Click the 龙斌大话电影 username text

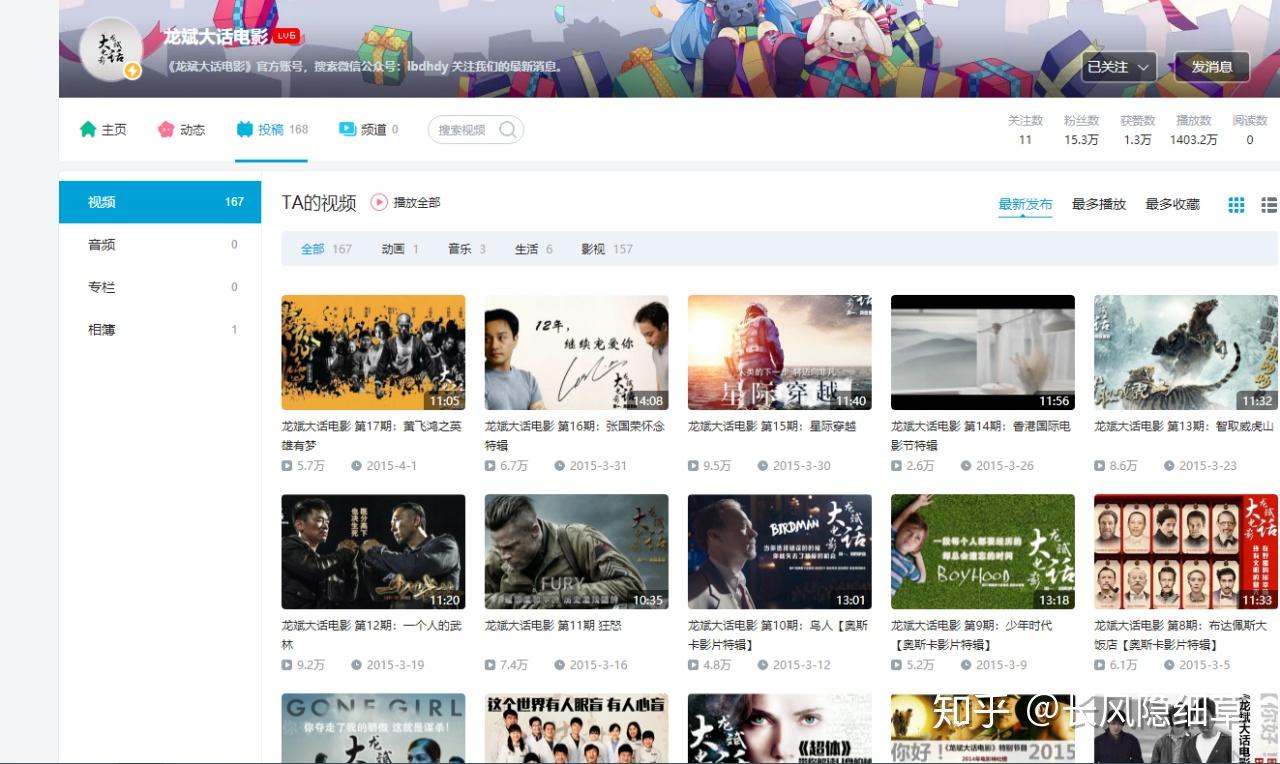[216, 37]
